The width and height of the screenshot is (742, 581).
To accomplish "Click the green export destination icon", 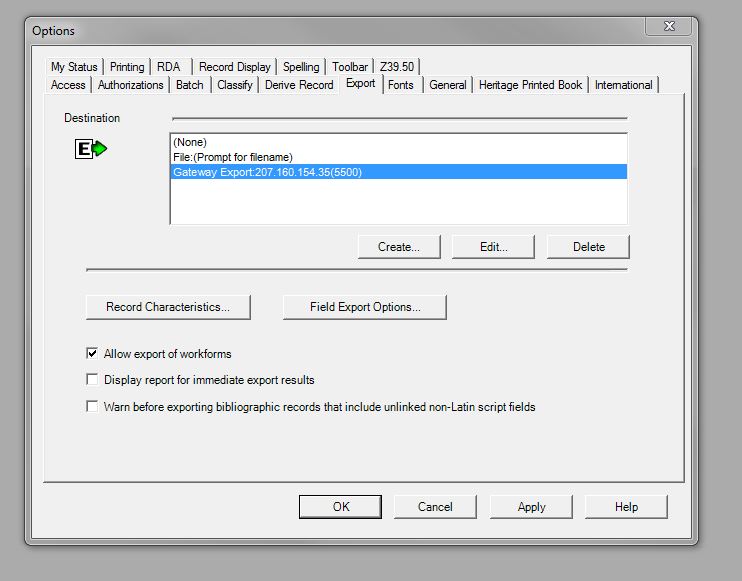I will (x=91, y=149).
